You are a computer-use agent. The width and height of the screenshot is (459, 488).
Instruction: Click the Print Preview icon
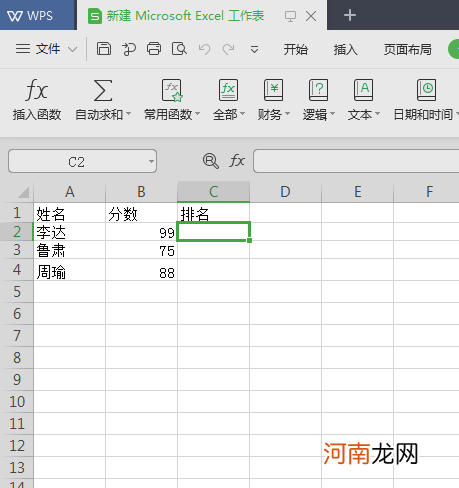(179, 49)
